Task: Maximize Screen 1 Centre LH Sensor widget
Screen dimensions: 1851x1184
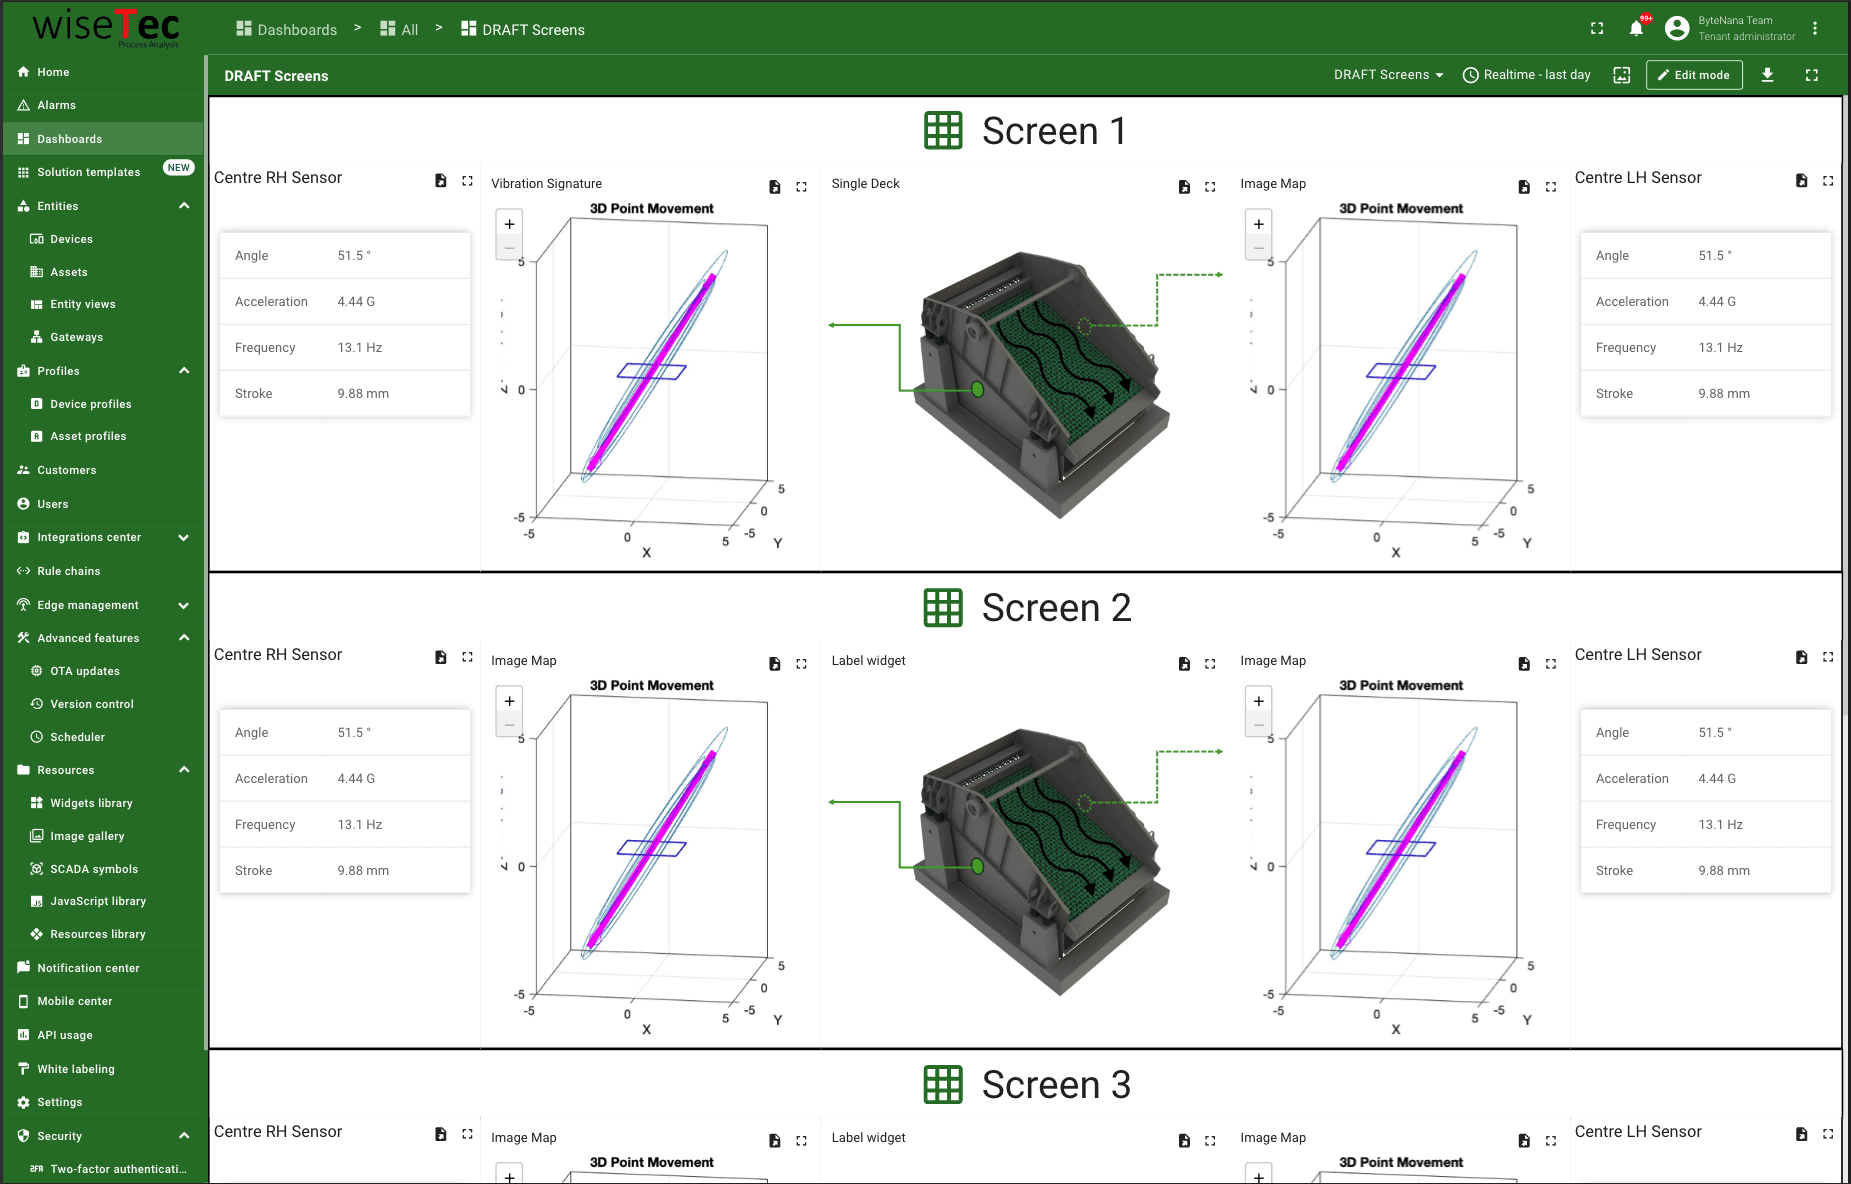Action: tap(1828, 180)
